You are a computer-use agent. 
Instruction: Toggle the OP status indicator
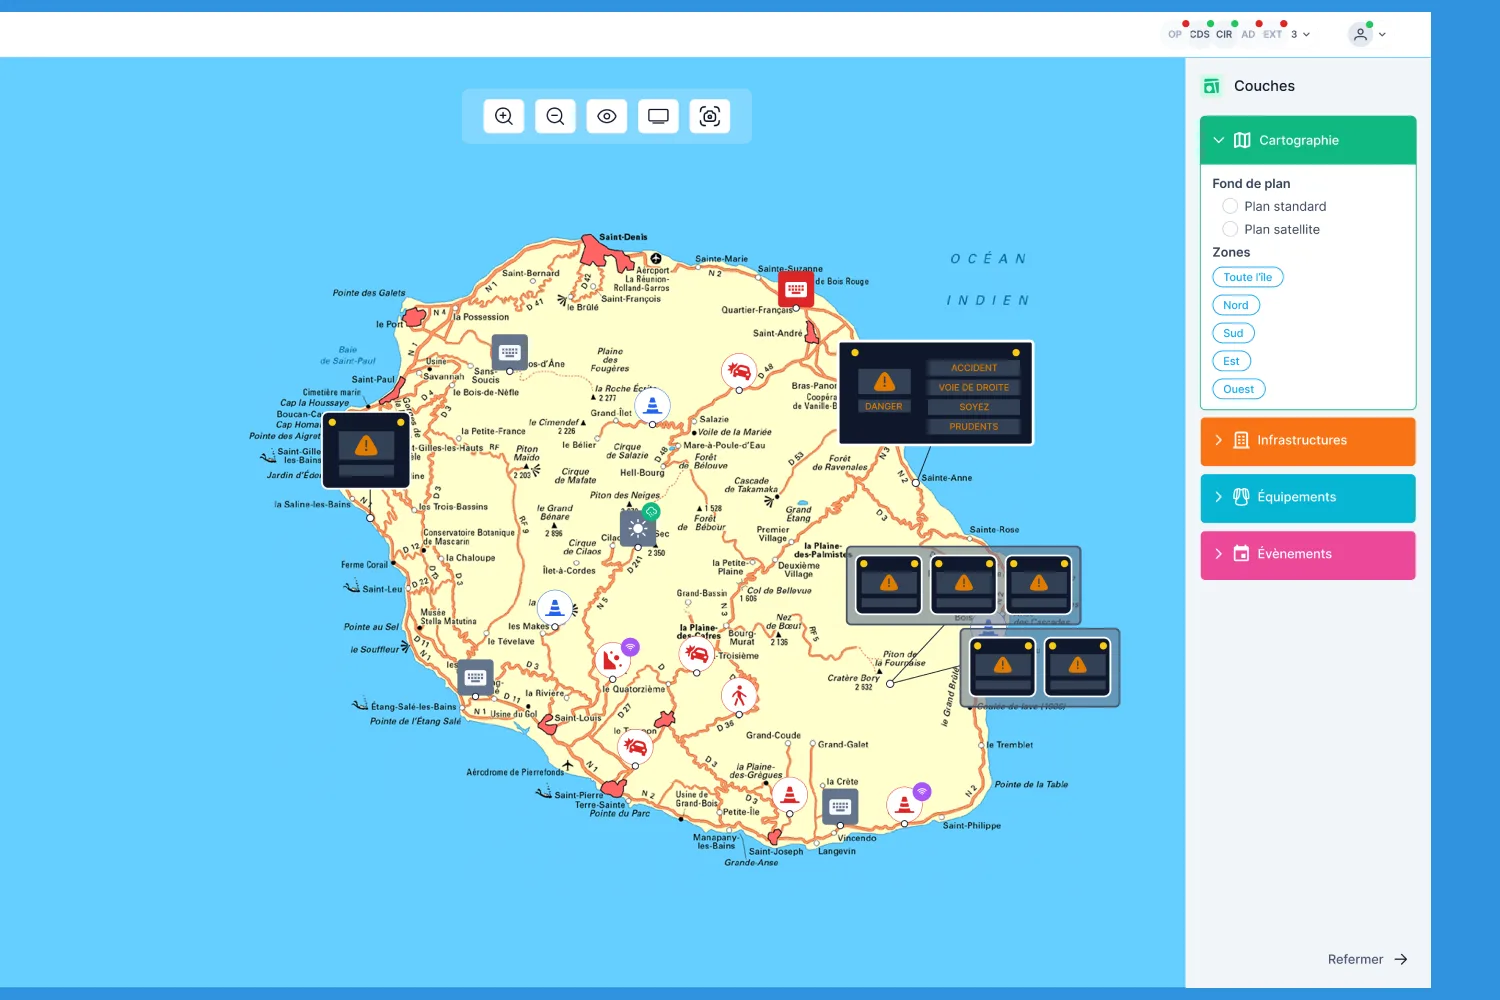pos(1175,34)
